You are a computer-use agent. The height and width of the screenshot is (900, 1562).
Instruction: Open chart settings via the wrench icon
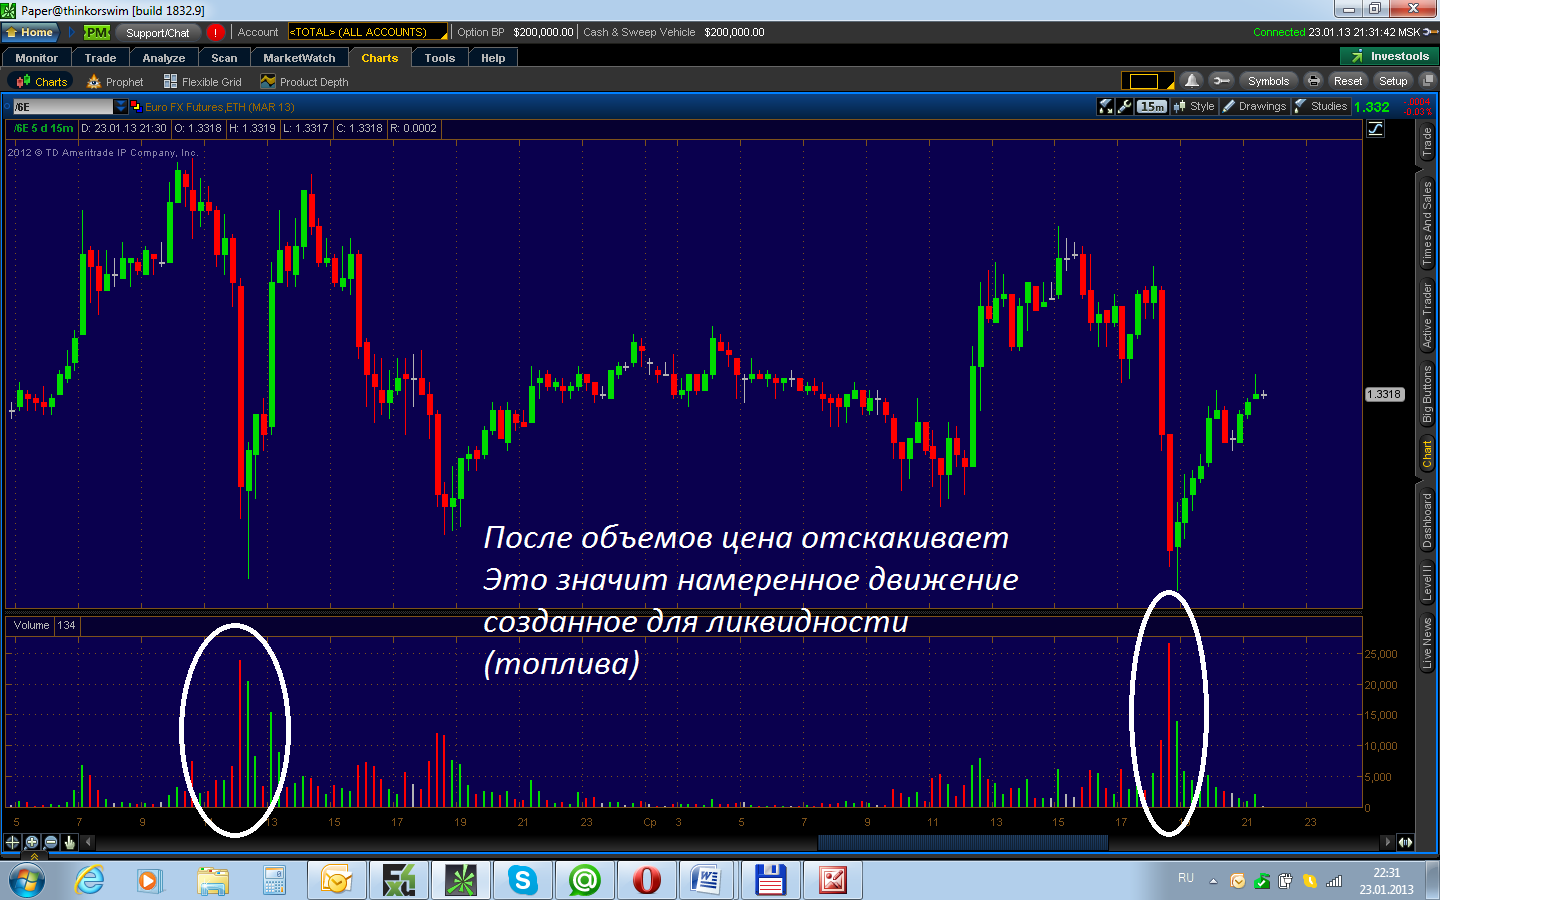[x=1125, y=106]
